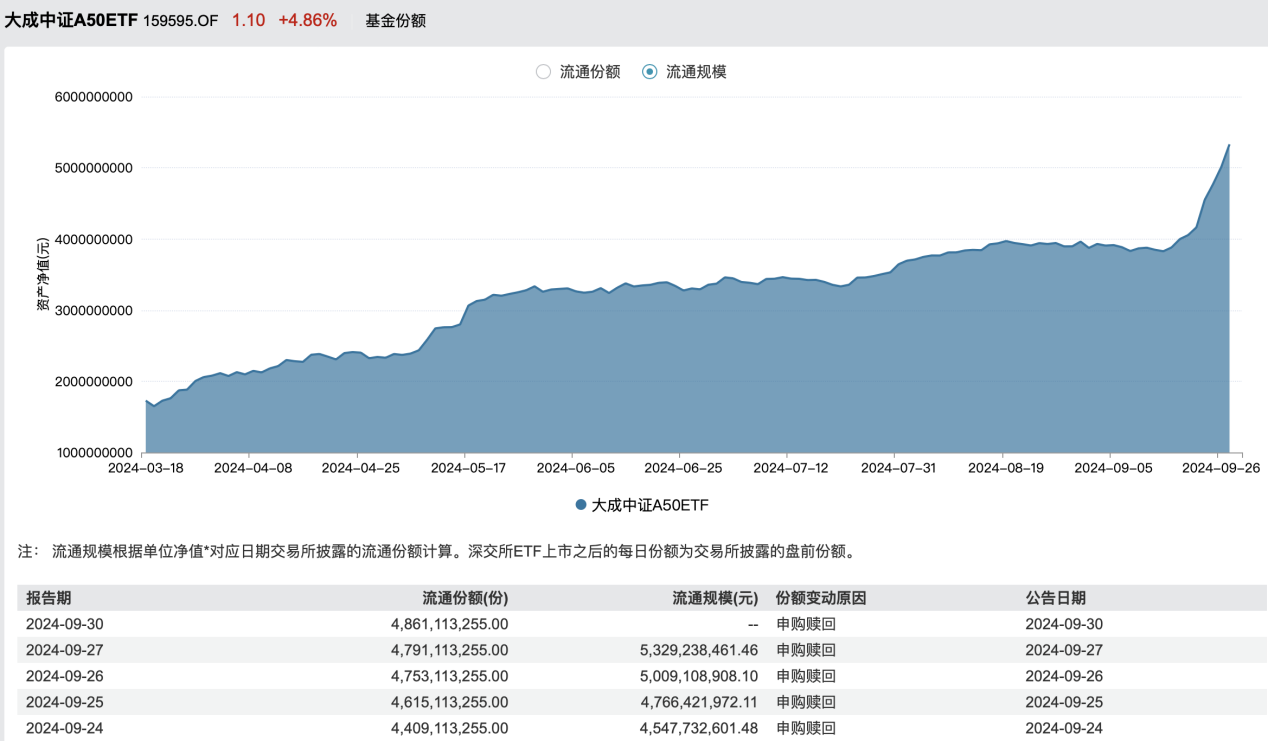Screen dimensions: 1268x741
Task: Select report date 2024-09-30 cell
Action: (x=64, y=624)
